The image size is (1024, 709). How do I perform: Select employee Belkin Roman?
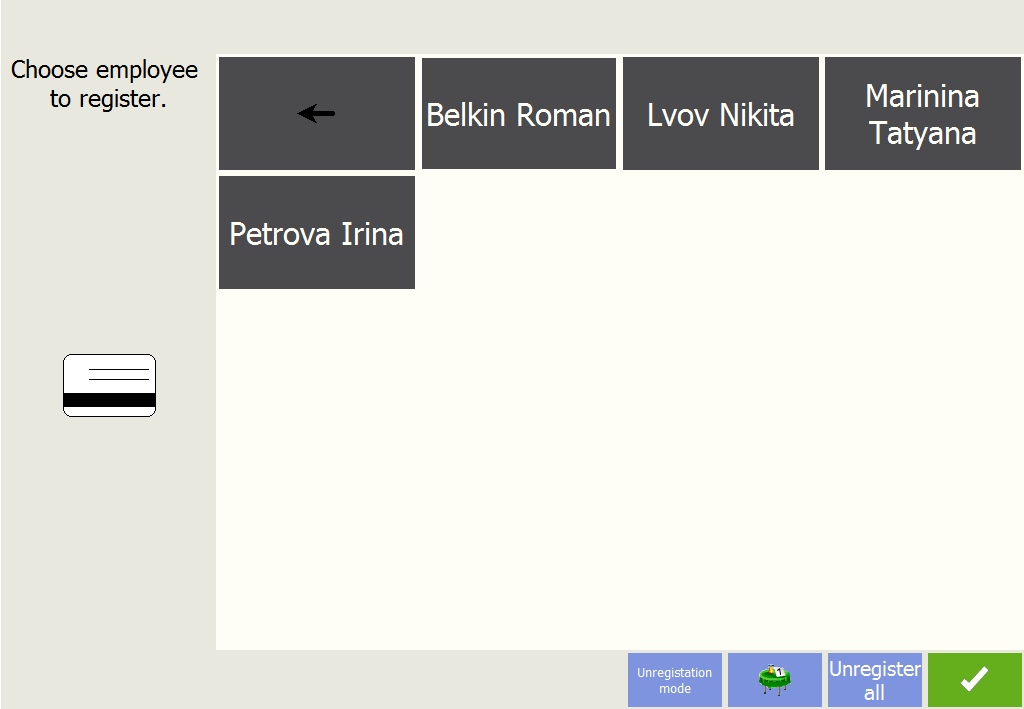(519, 114)
